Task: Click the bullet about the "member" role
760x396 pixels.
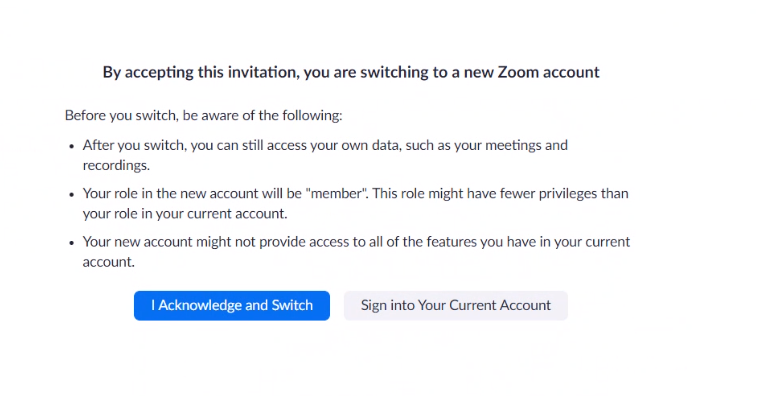Action: (355, 204)
